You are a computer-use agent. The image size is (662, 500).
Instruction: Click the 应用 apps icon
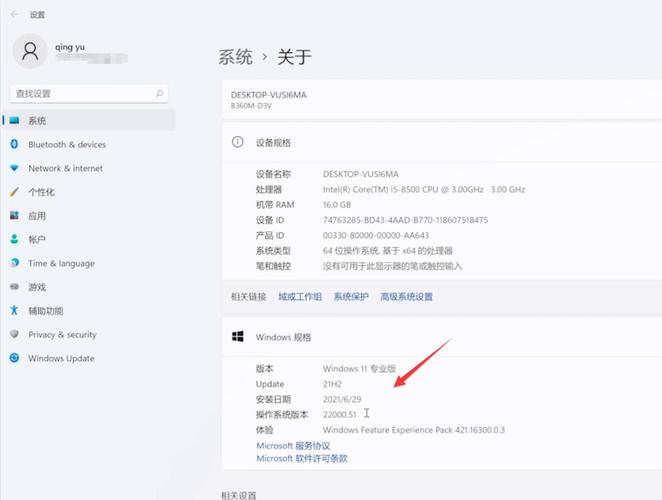click(x=14, y=215)
